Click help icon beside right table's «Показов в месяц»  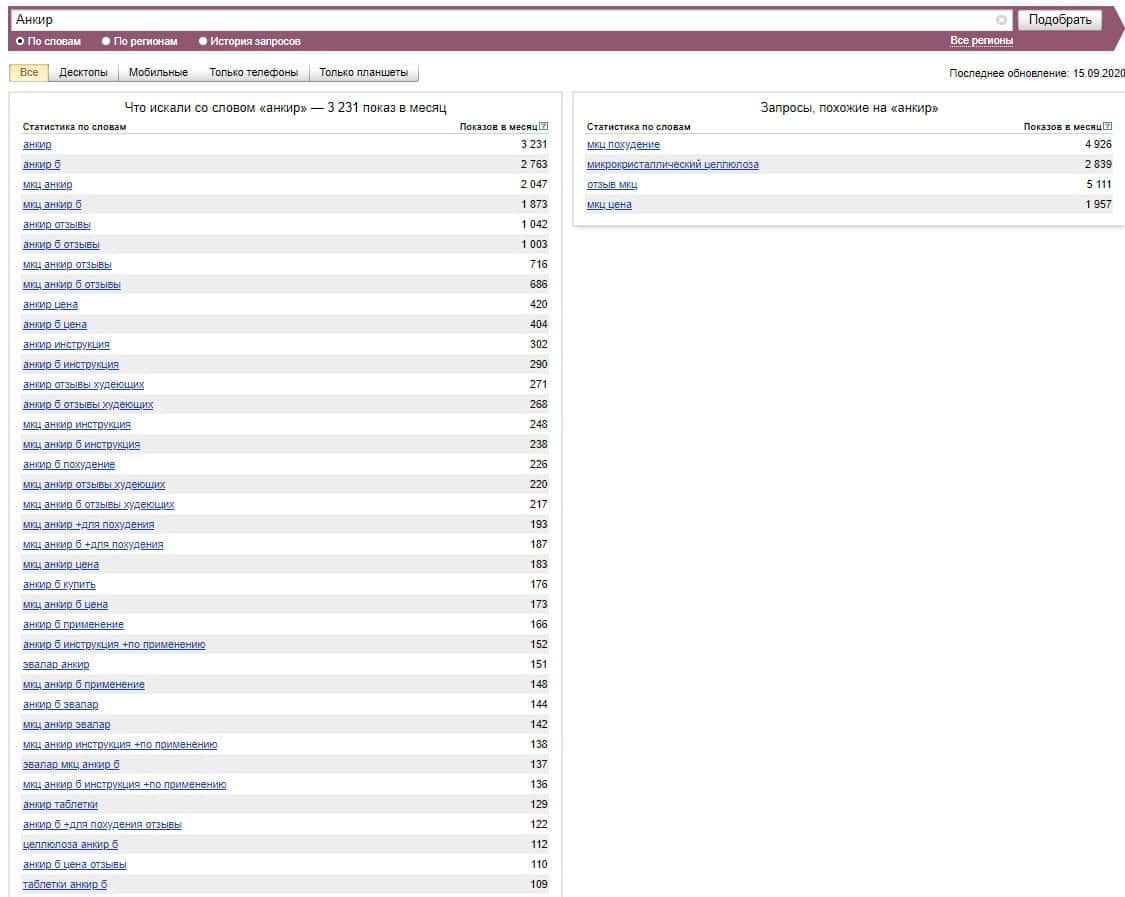click(x=1107, y=127)
